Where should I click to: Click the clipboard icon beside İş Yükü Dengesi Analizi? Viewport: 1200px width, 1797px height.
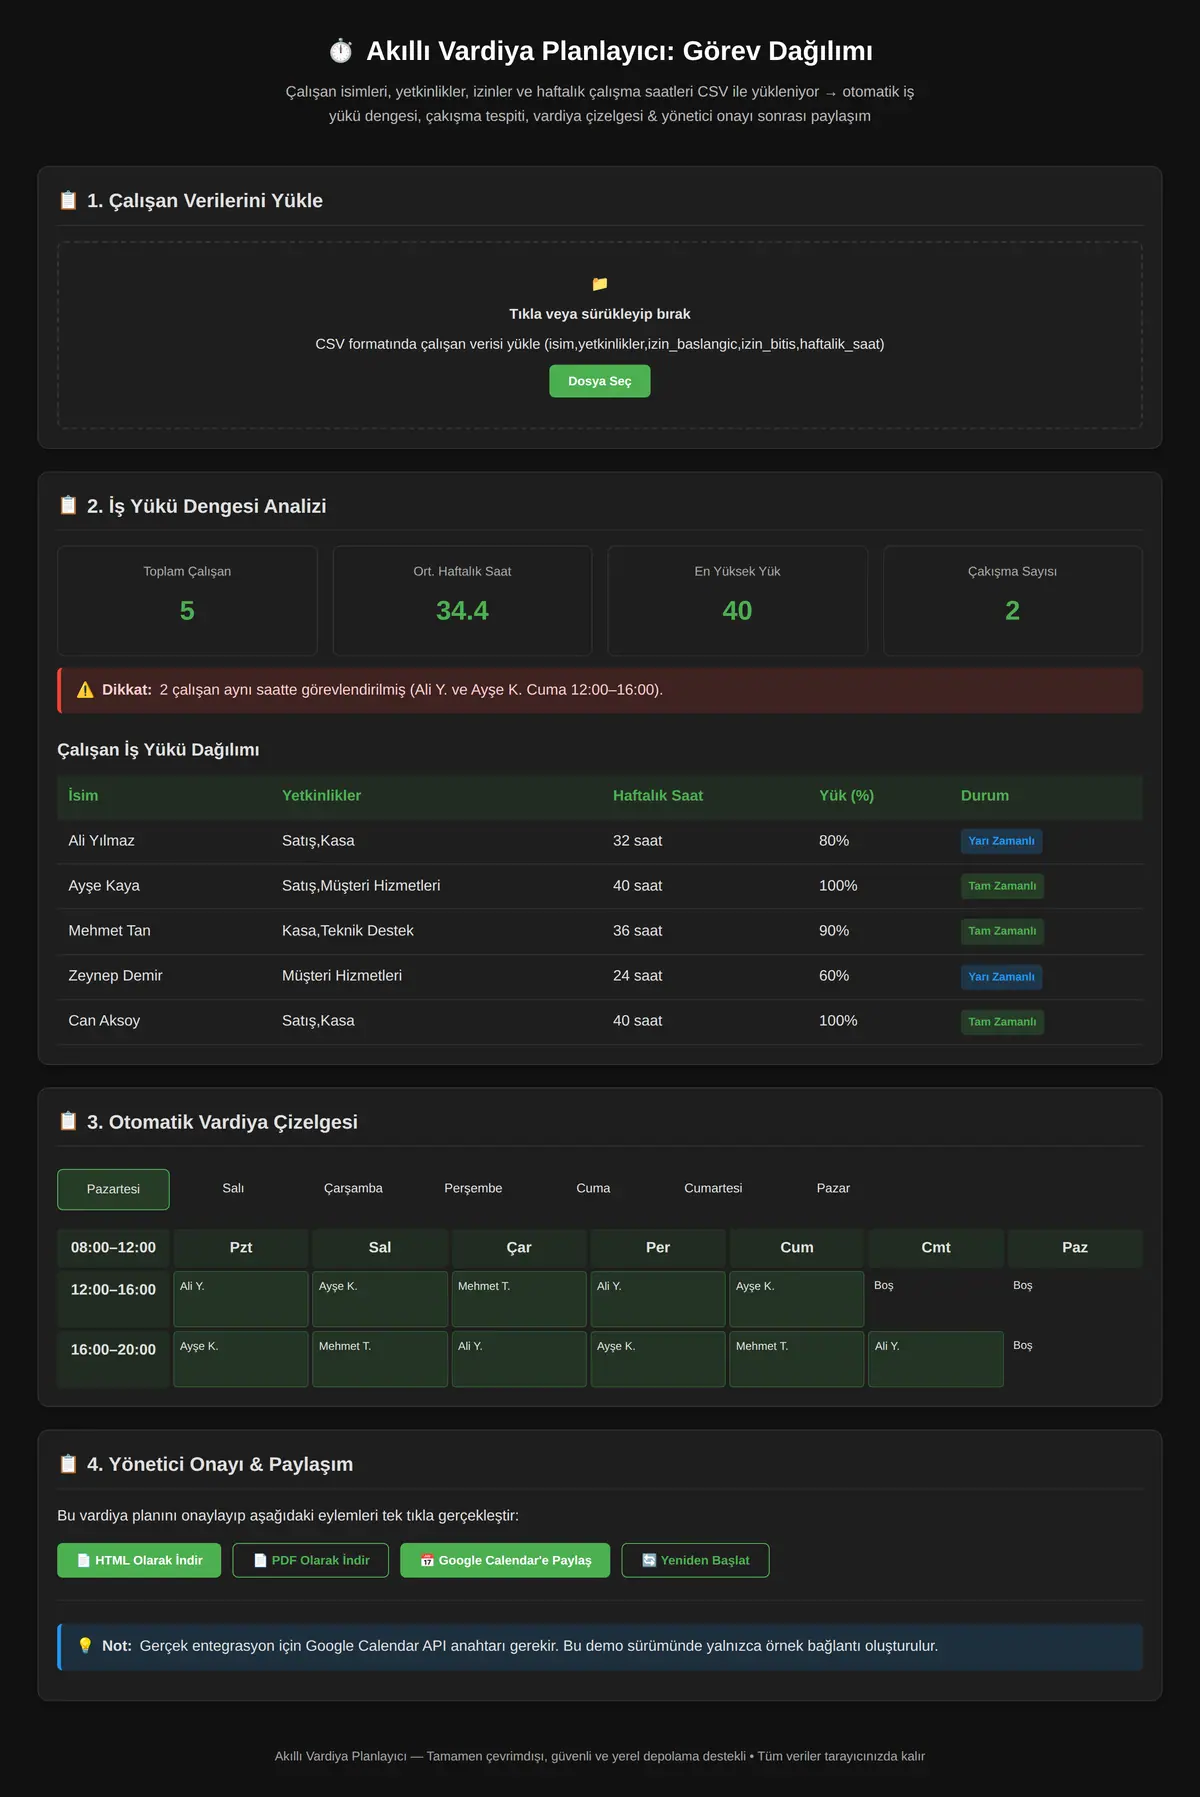click(x=68, y=506)
